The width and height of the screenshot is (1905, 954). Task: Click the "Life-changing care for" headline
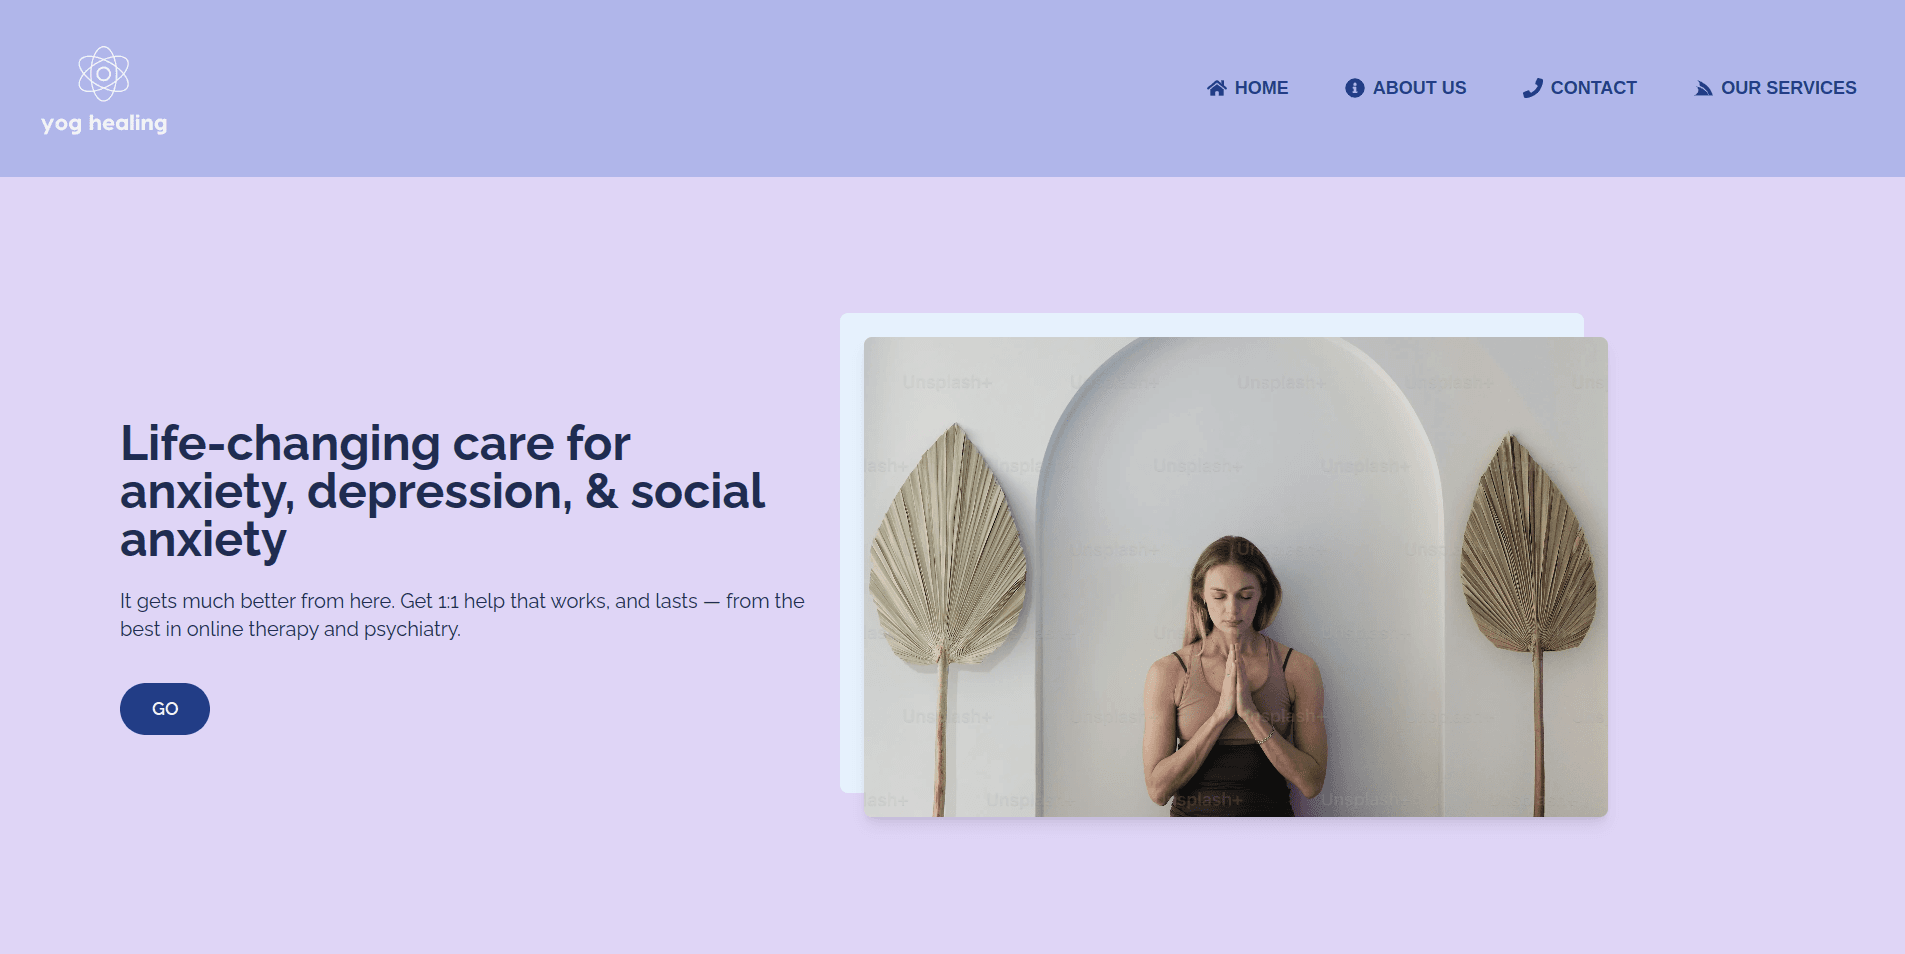point(375,443)
